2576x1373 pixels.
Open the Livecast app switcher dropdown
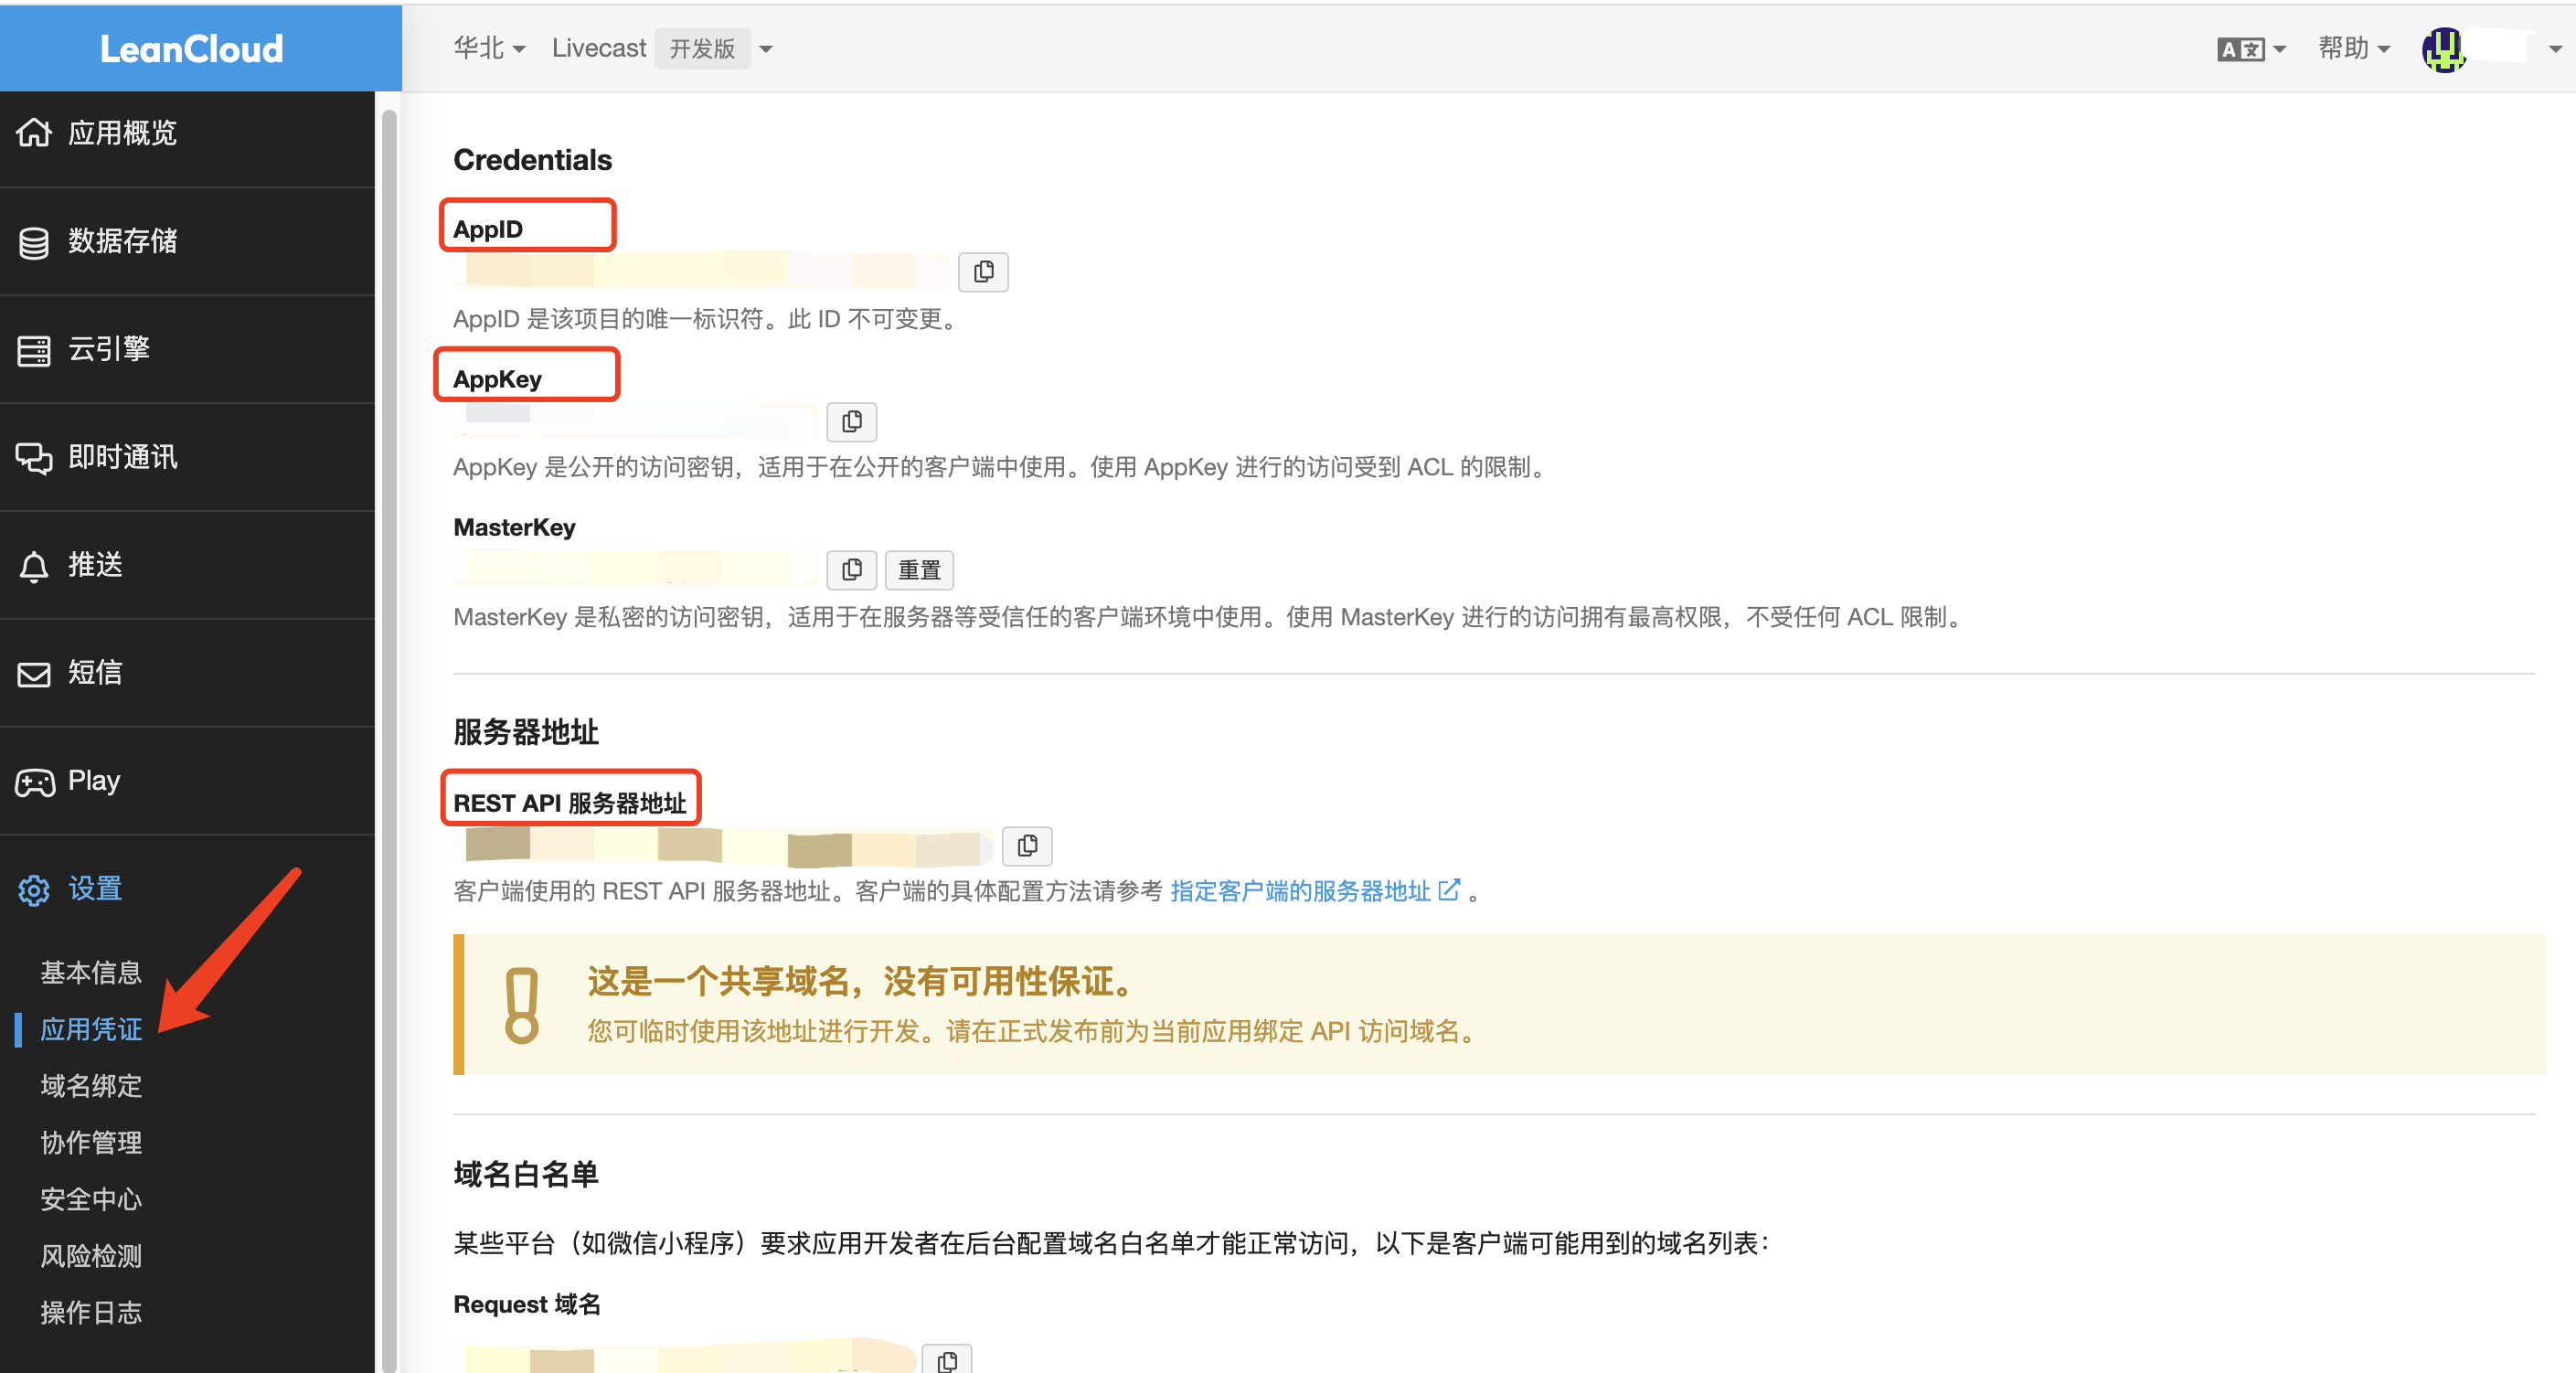point(766,49)
